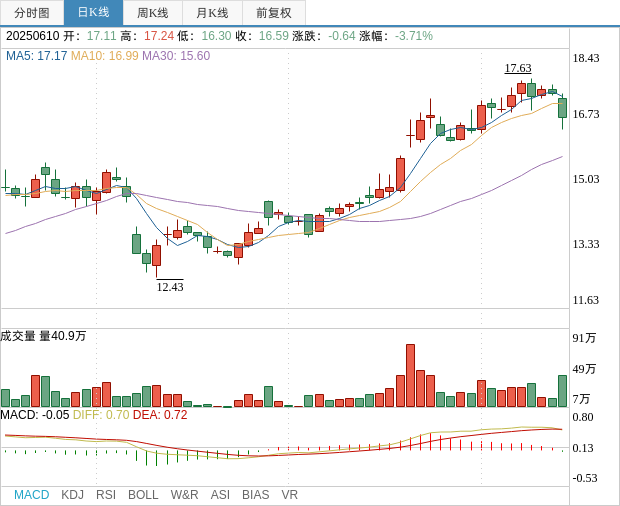
Task: Select the MACD indicator
Action: [x=31, y=495]
